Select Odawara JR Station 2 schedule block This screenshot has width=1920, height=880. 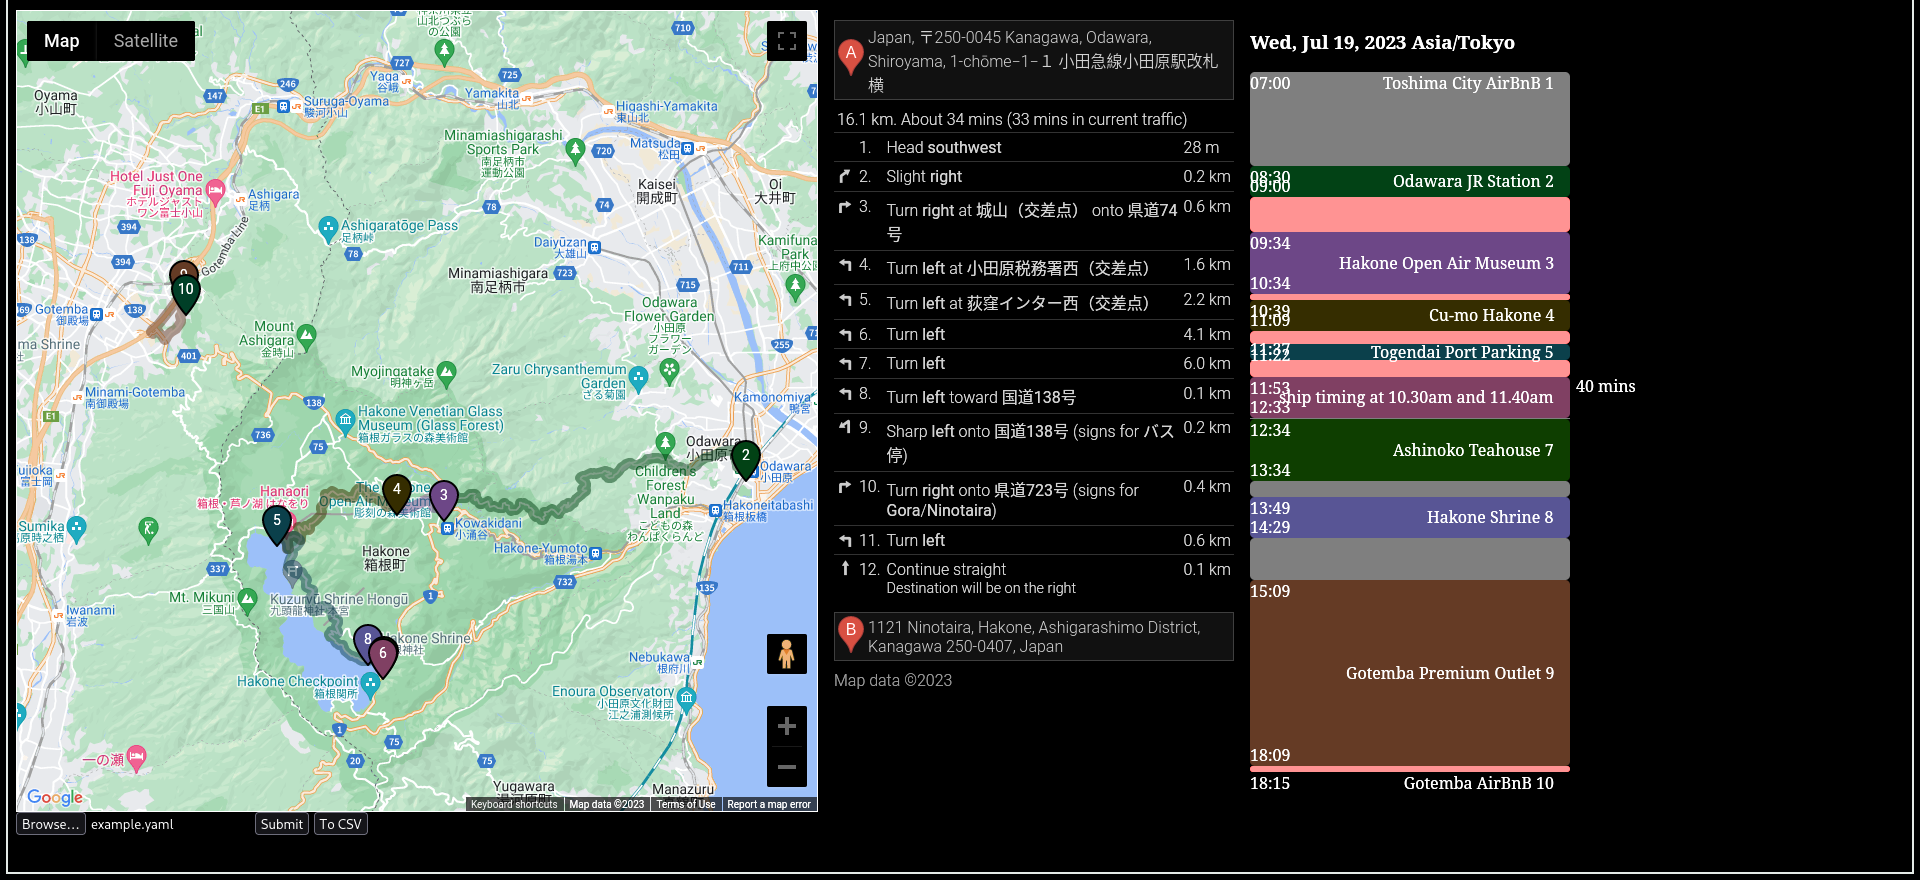[x=1409, y=181]
